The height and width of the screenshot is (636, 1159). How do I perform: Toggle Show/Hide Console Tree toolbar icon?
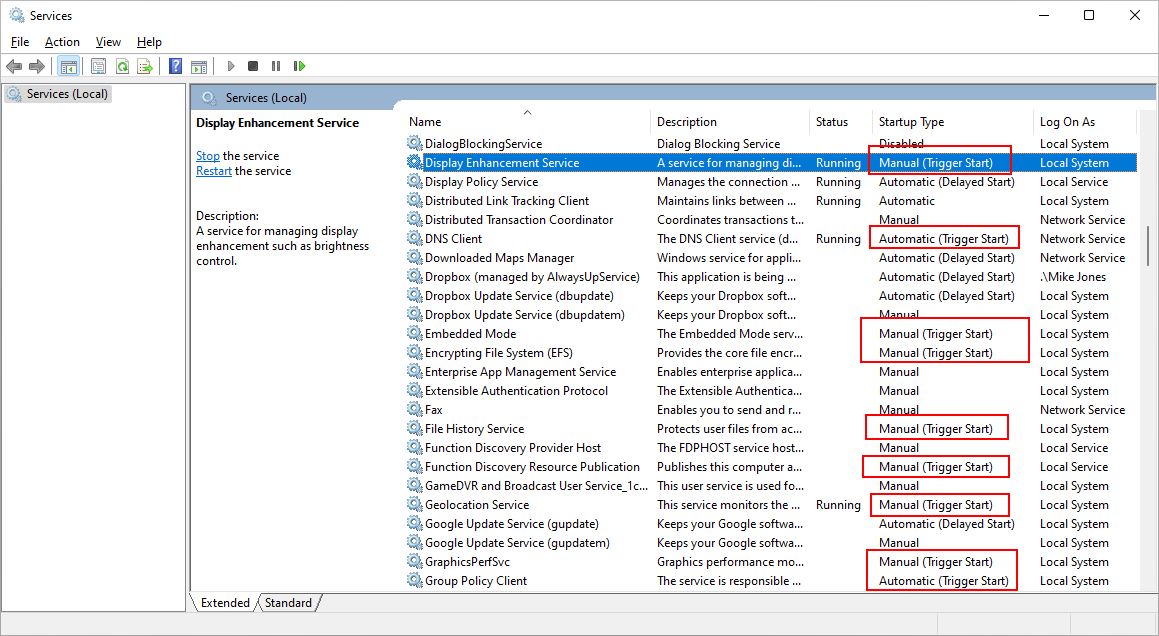69,67
